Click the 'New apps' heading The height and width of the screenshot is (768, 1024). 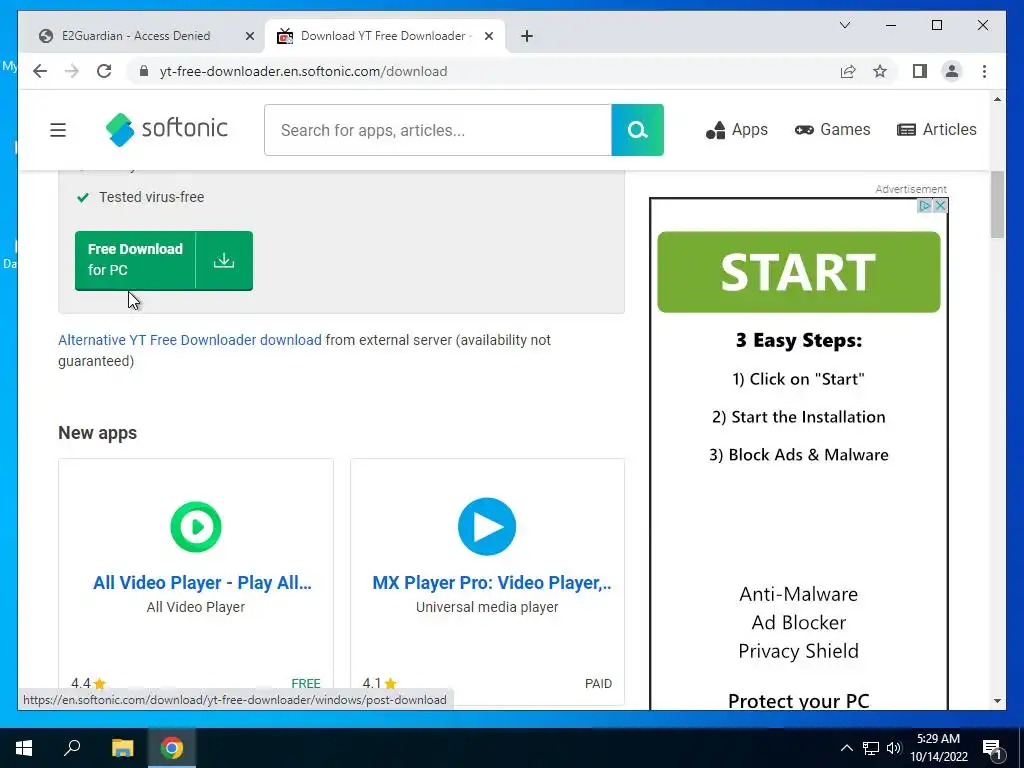97,433
